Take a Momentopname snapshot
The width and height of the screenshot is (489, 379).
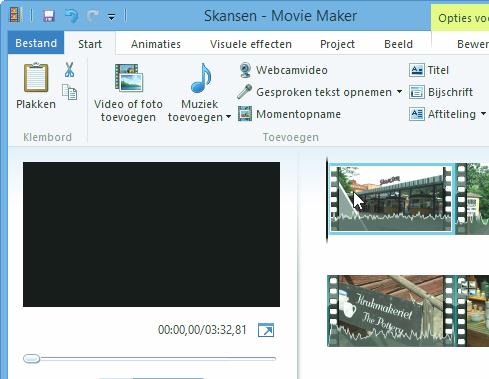coord(245,114)
